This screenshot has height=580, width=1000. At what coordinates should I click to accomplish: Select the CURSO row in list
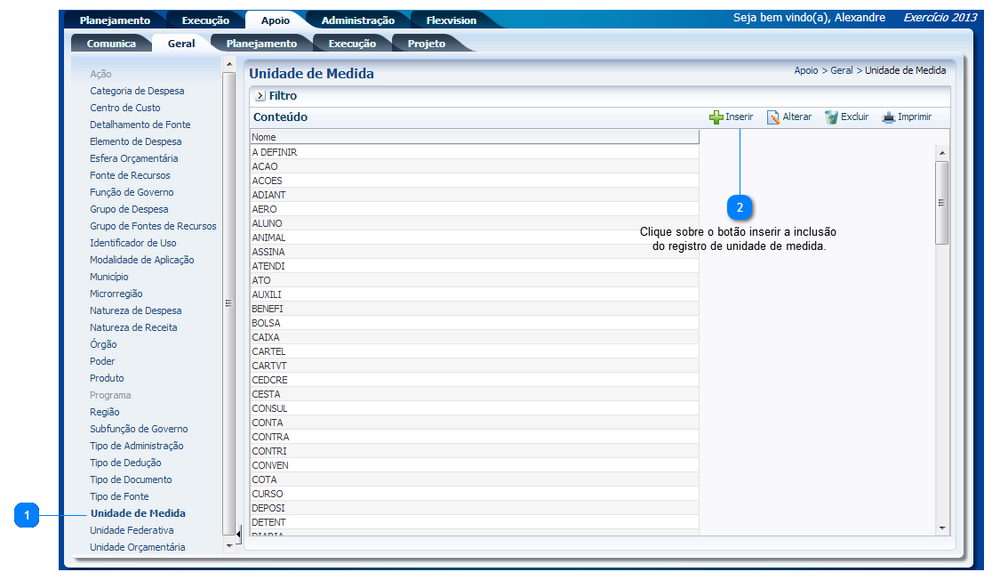tap(267, 494)
